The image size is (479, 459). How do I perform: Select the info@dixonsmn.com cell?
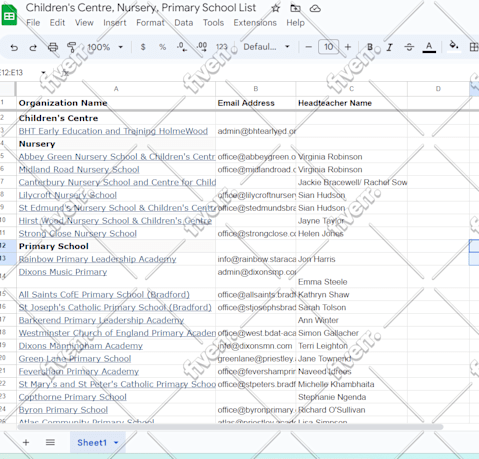pos(256,346)
